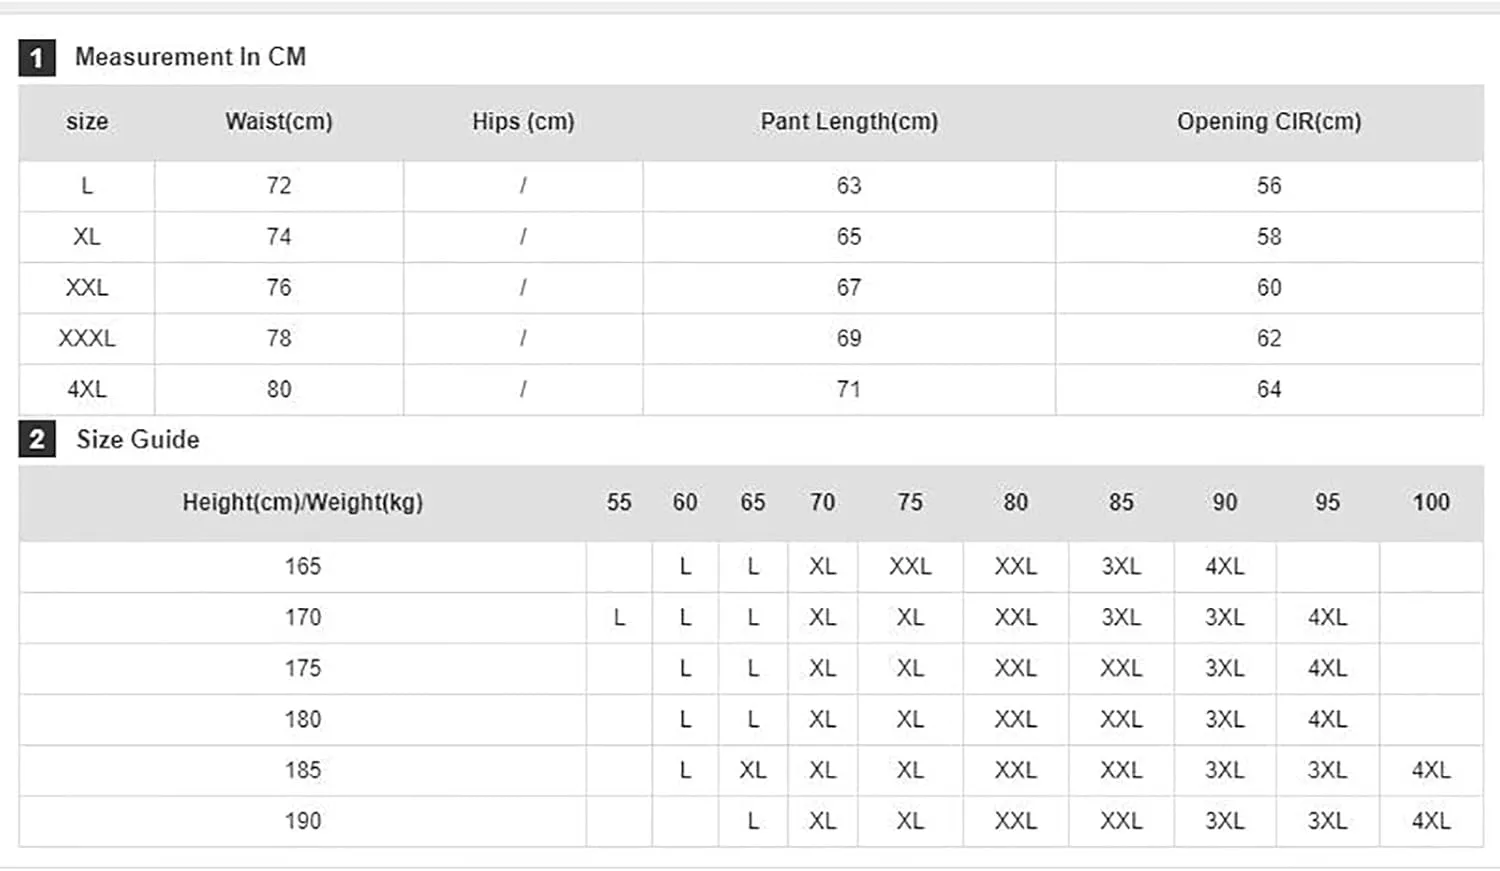Viewport: 1500px width, 871px height.
Task: Click the XL cell for 185 cm, 65 kg
Action: (x=753, y=770)
